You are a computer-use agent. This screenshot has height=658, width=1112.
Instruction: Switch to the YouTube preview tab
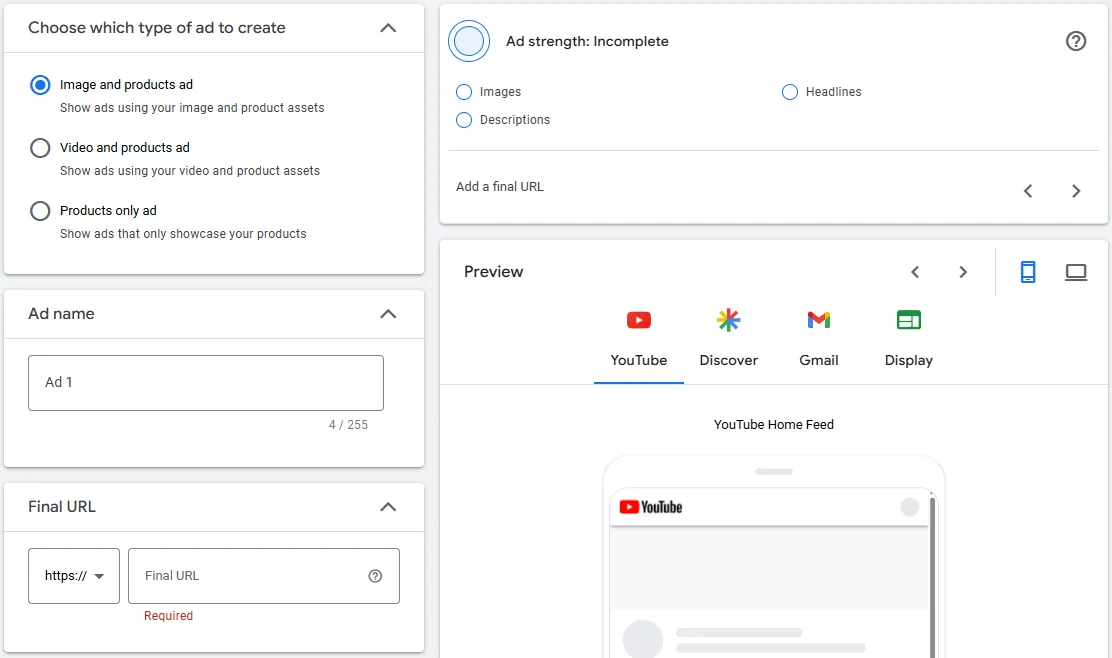pyautogui.click(x=639, y=340)
